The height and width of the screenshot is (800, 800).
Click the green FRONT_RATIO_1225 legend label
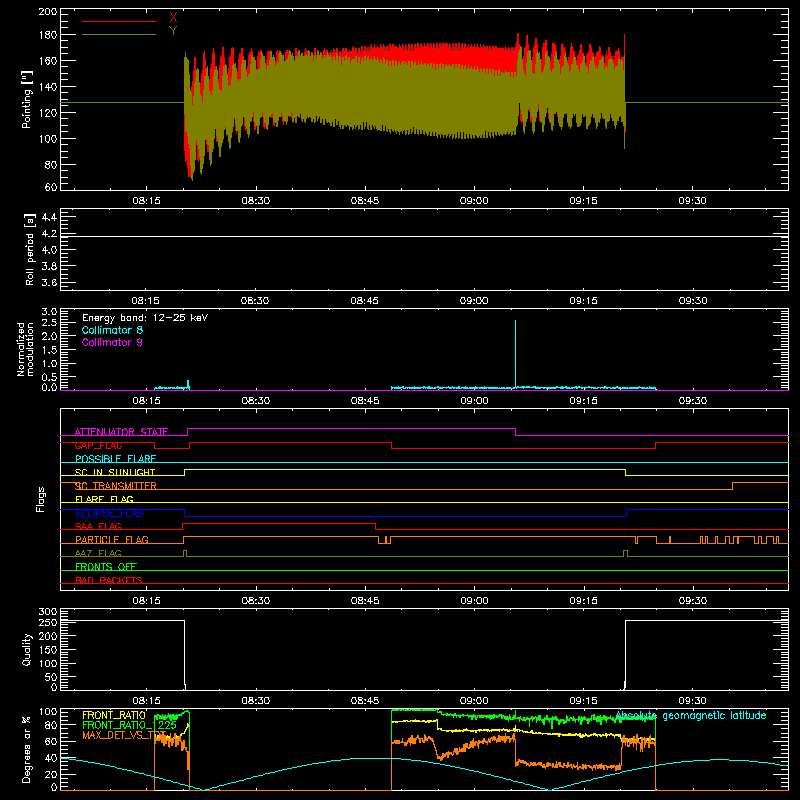coord(130,725)
